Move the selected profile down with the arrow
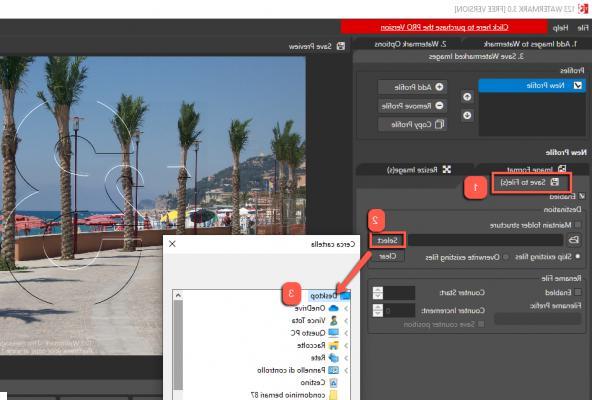Image resolution: width=592 pixels, height=400 pixels. pos(467,115)
